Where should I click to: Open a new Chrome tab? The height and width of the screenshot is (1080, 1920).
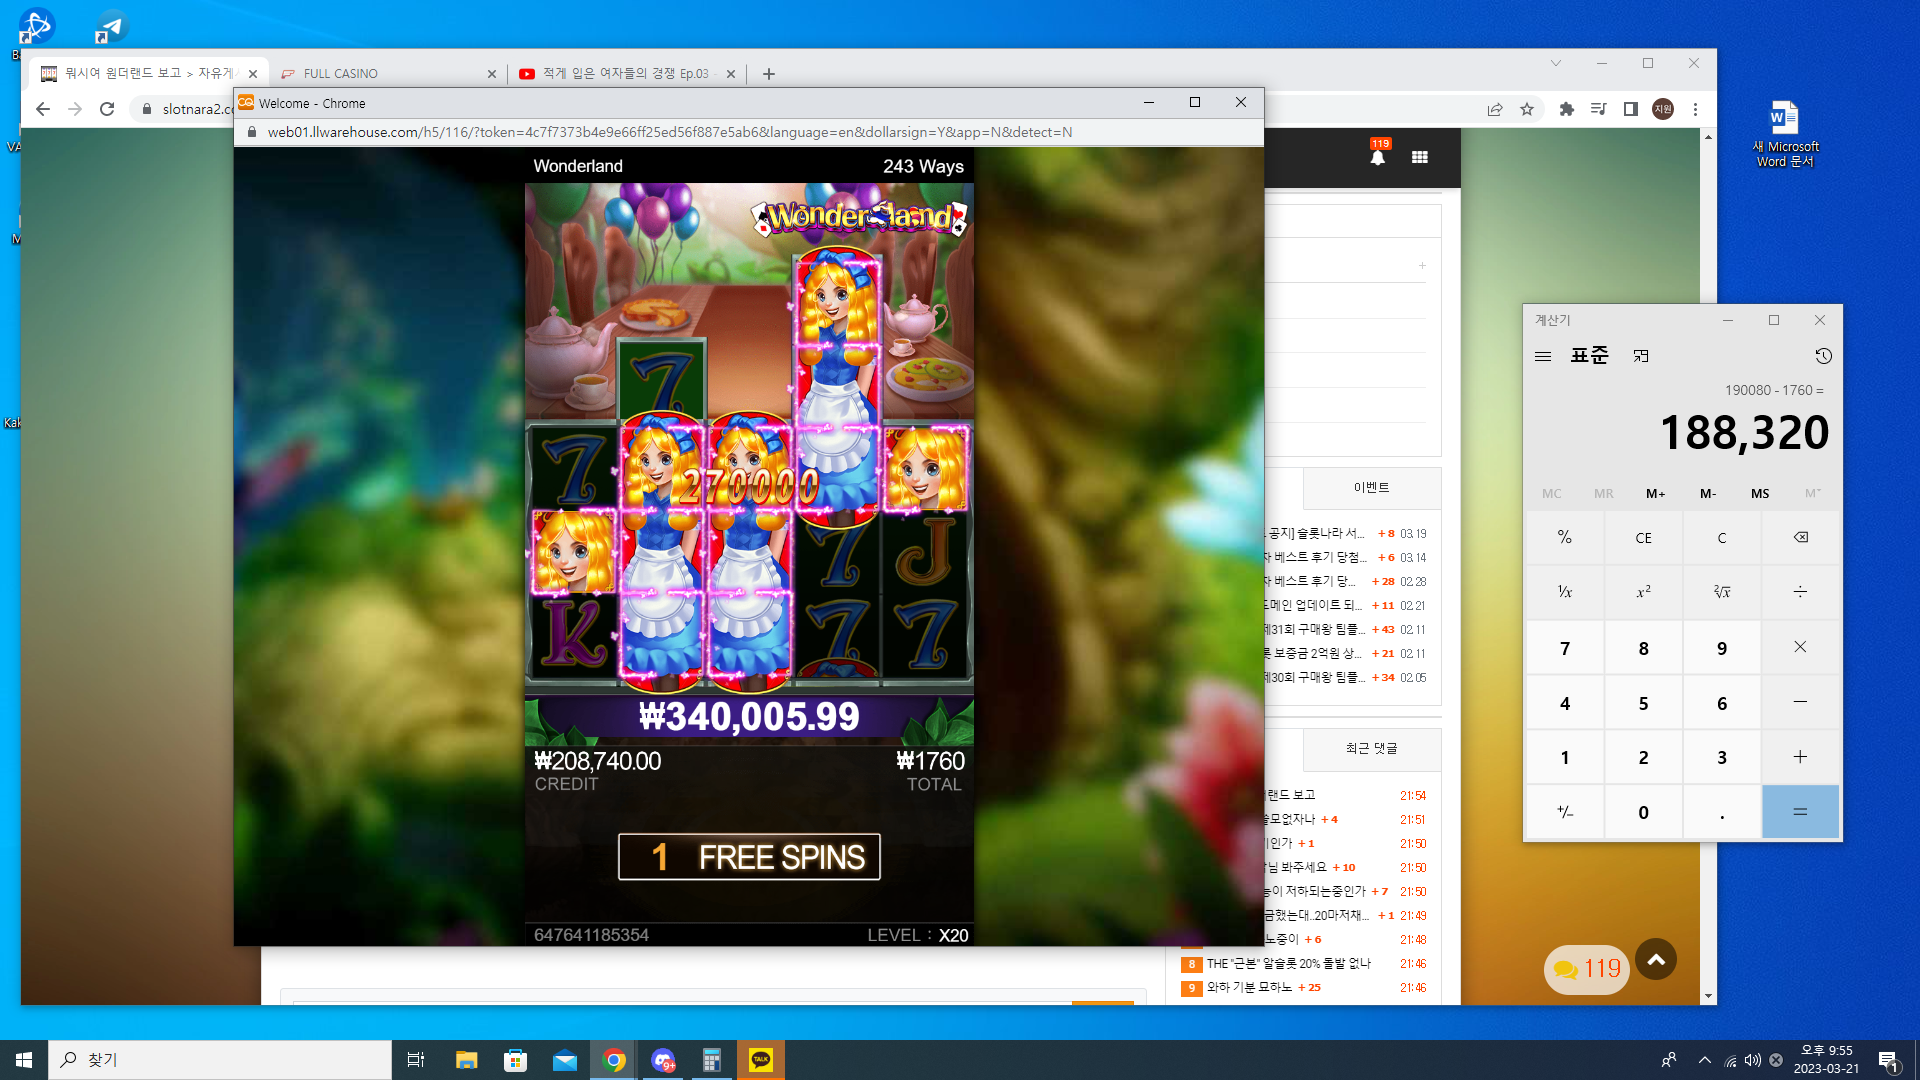768,73
